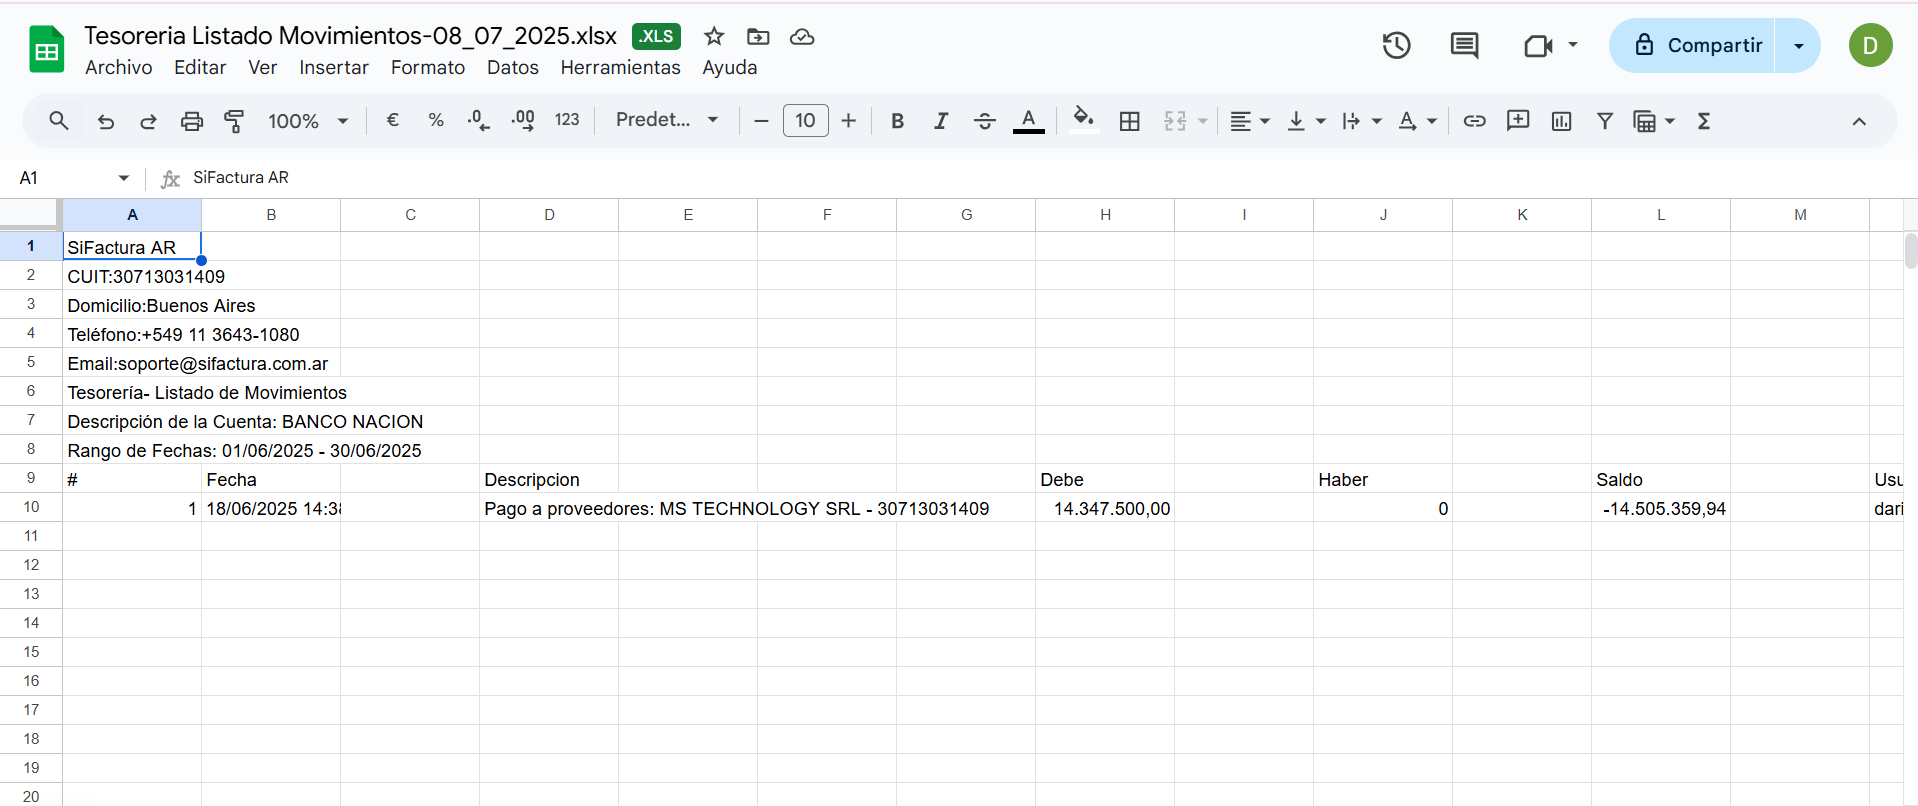1918x806 pixels.
Task: Open the Ver menu
Action: [x=263, y=67]
